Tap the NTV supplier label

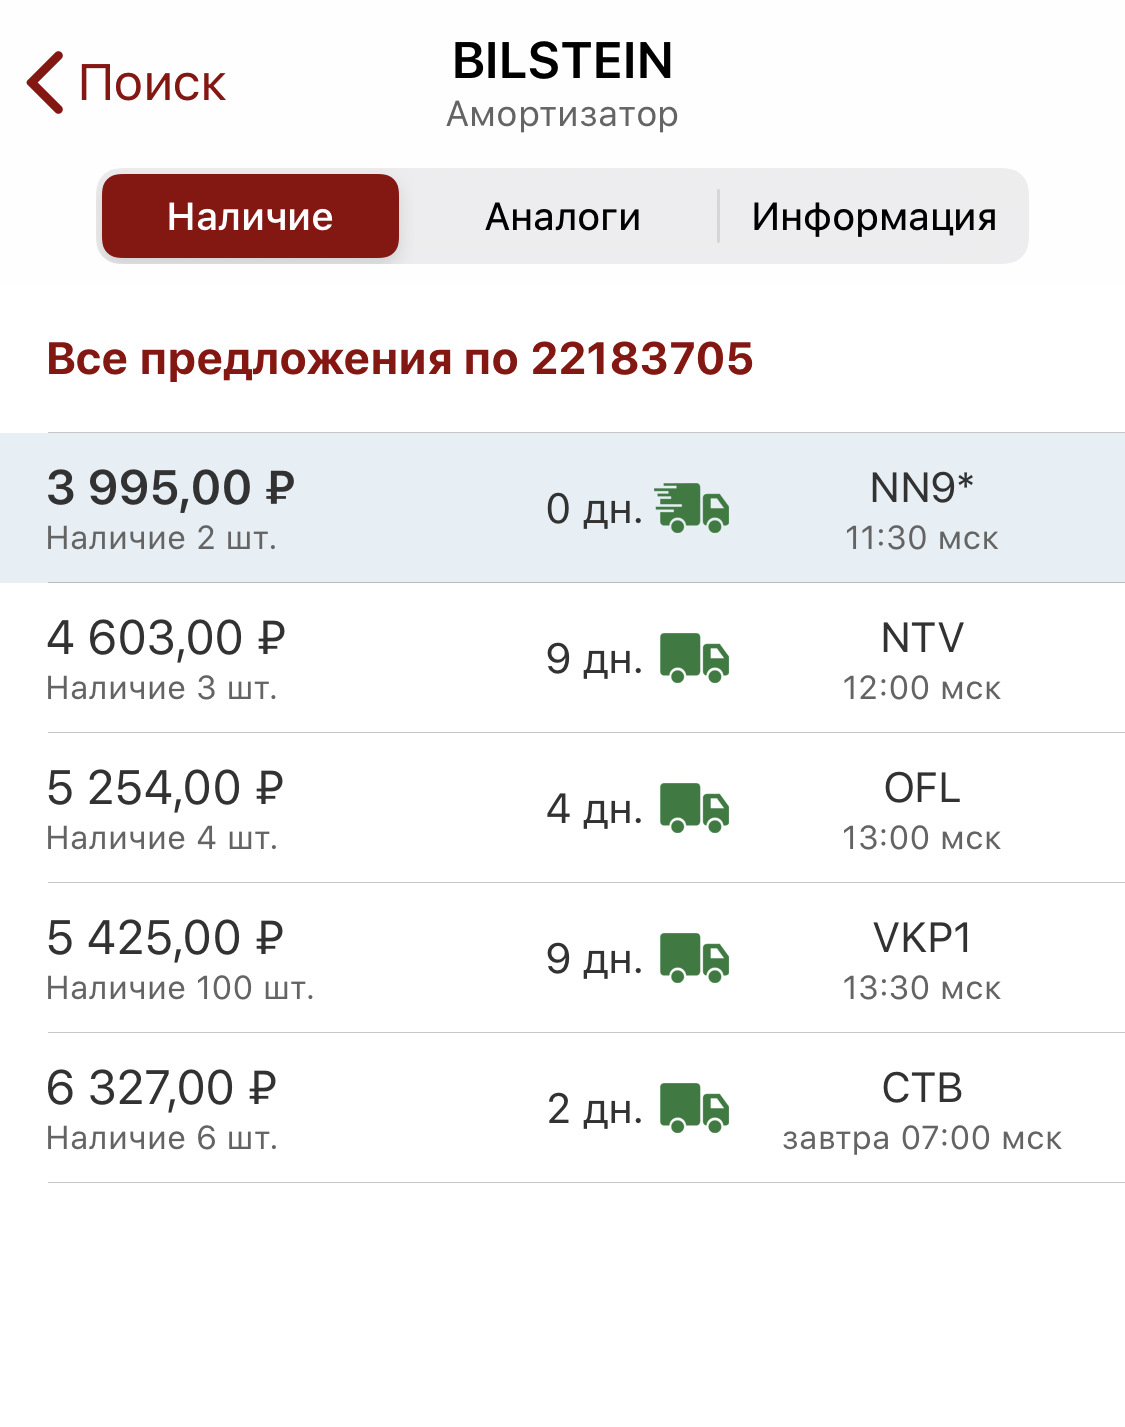tap(922, 638)
